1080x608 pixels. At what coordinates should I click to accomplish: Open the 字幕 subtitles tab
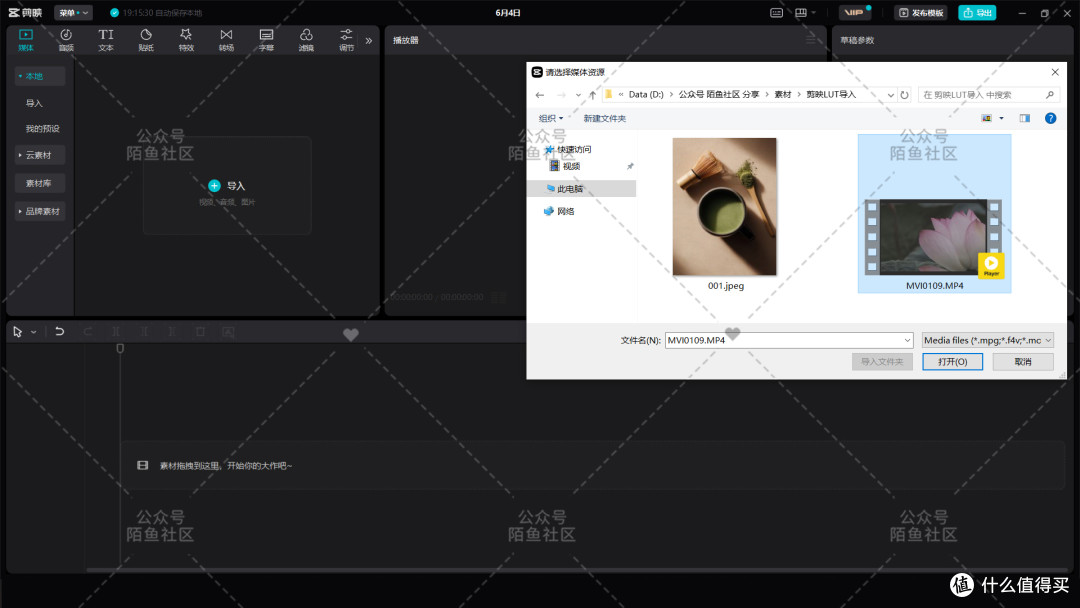267,40
